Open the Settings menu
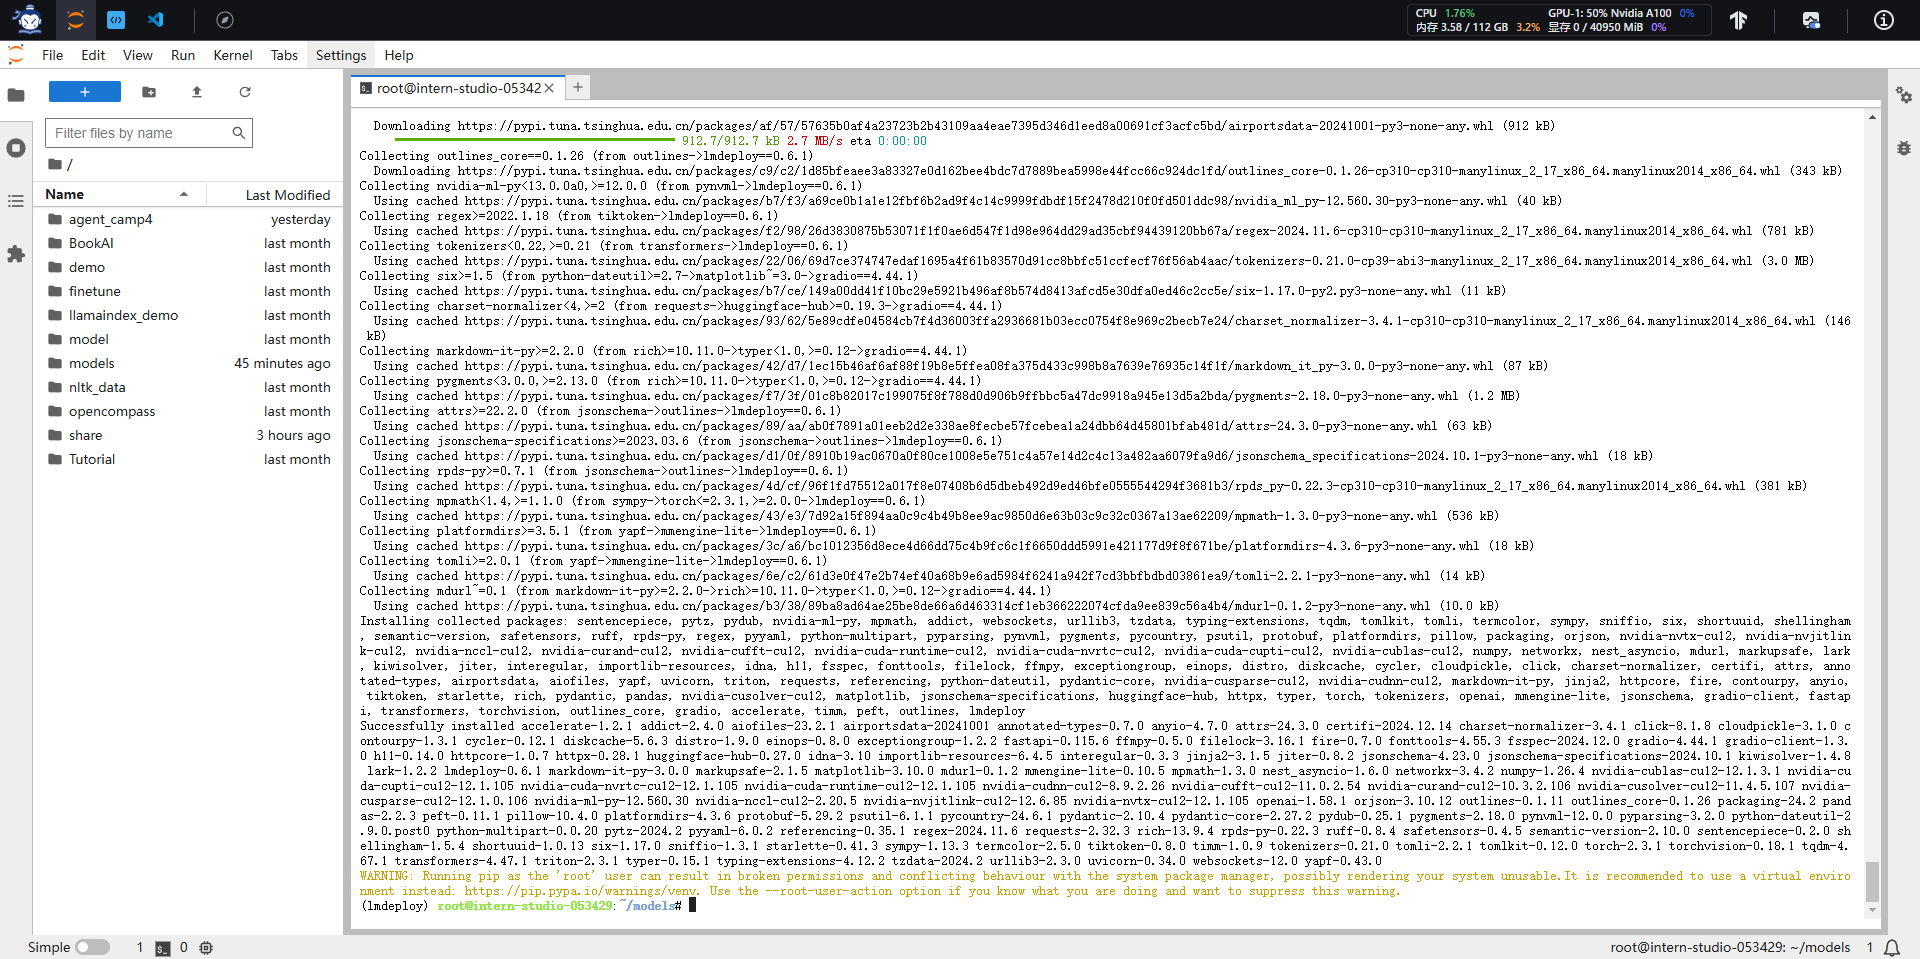This screenshot has width=1920, height=959. point(341,55)
